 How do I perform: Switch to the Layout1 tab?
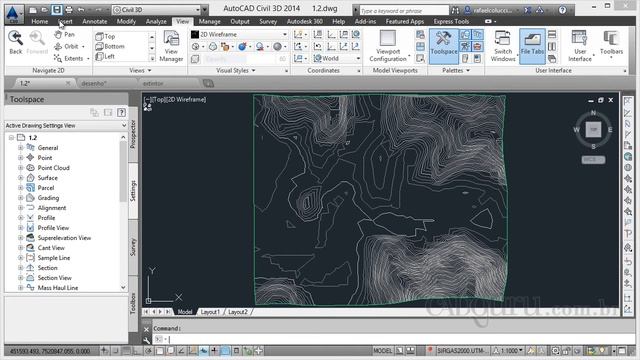click(210, 312)
